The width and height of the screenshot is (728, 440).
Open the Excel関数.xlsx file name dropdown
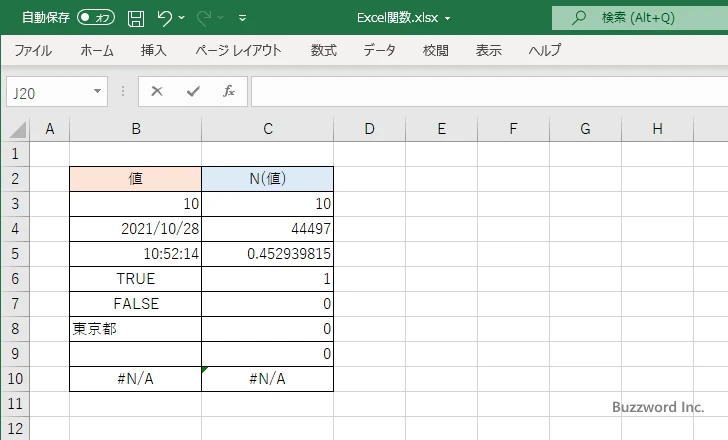(x=447, y=18)
